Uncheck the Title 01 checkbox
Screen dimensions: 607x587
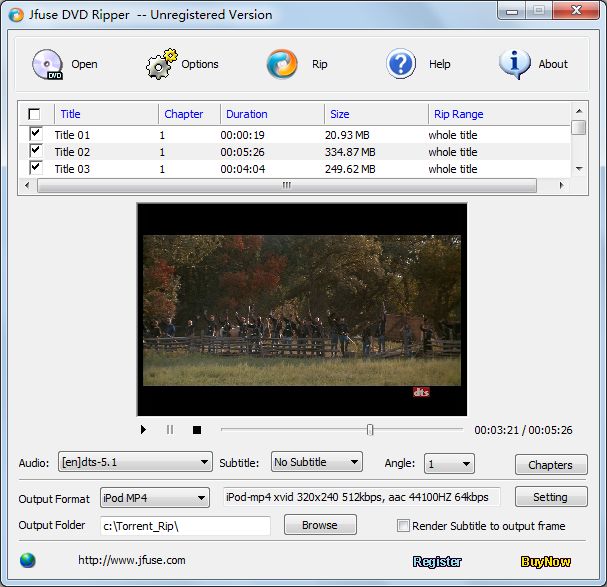(35, 134)
